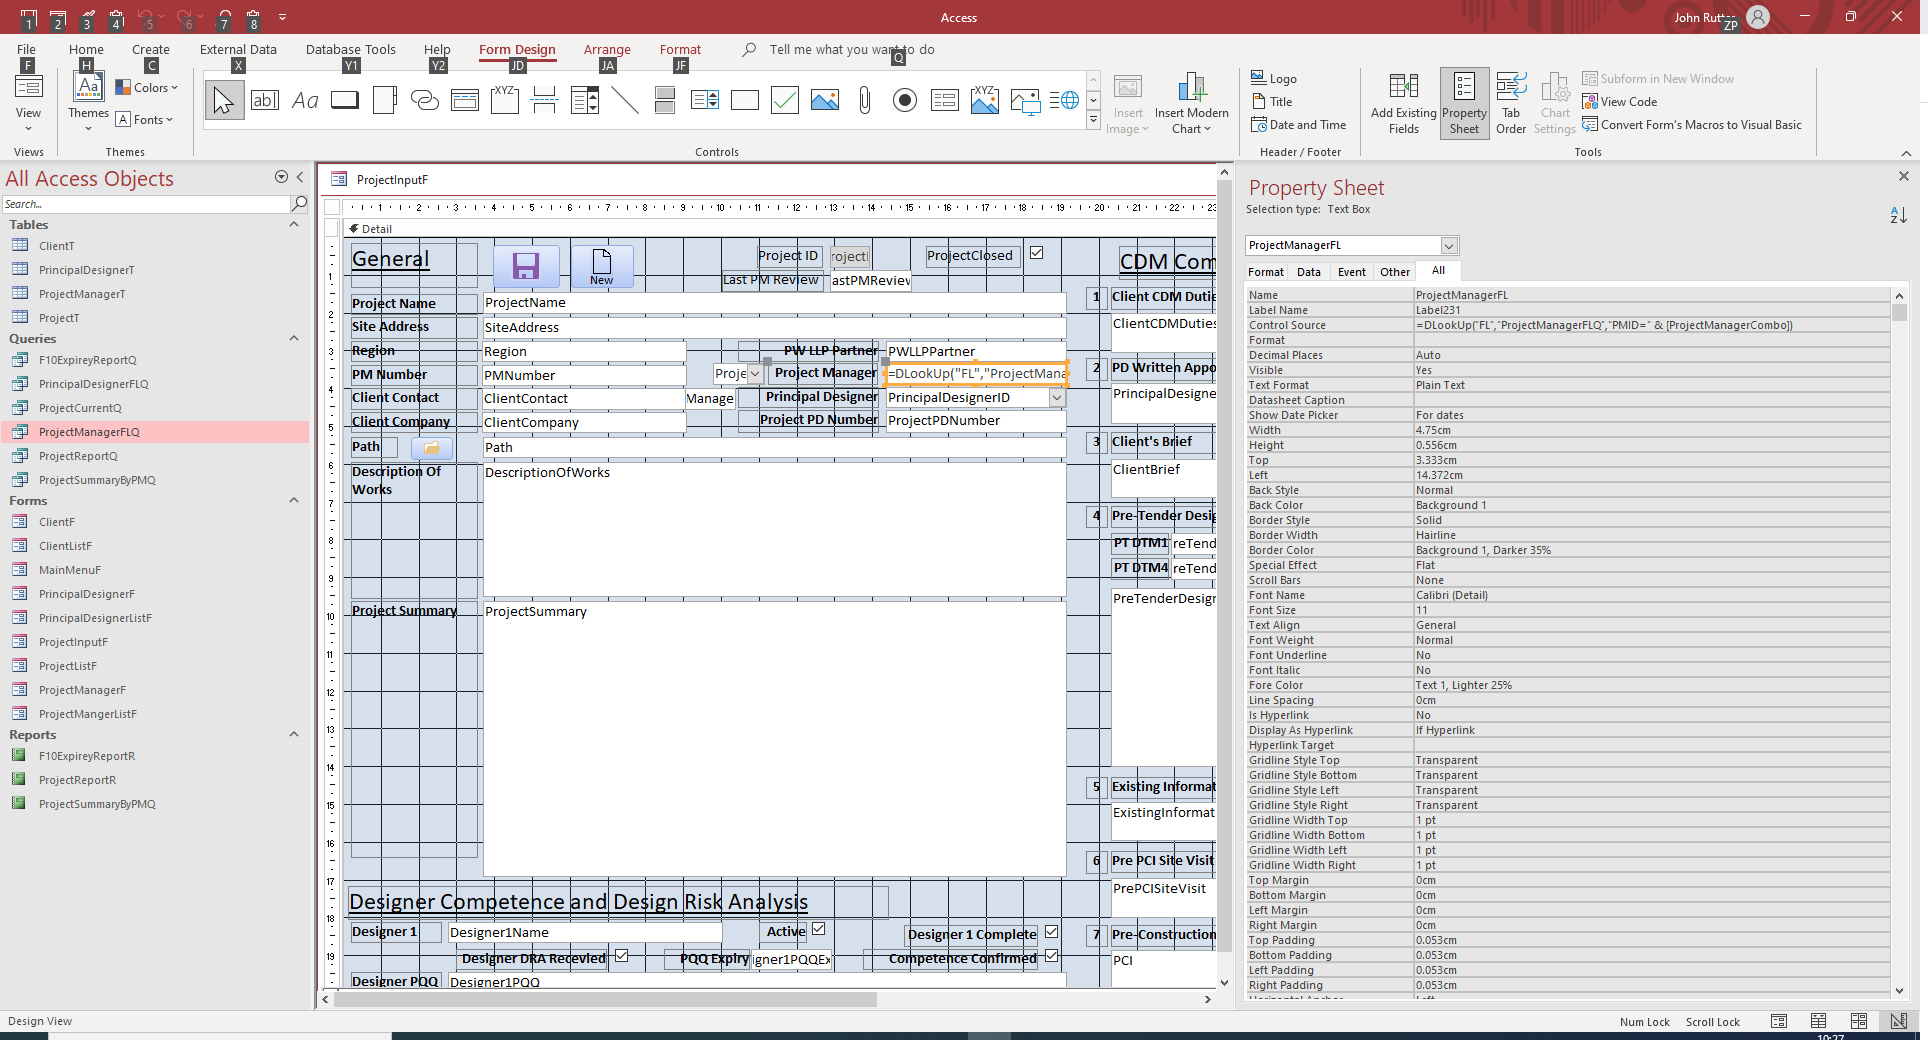This screenshot has width=1928, height=1040.
Task: Choose the Select pointer control
Action: (224, 100)
